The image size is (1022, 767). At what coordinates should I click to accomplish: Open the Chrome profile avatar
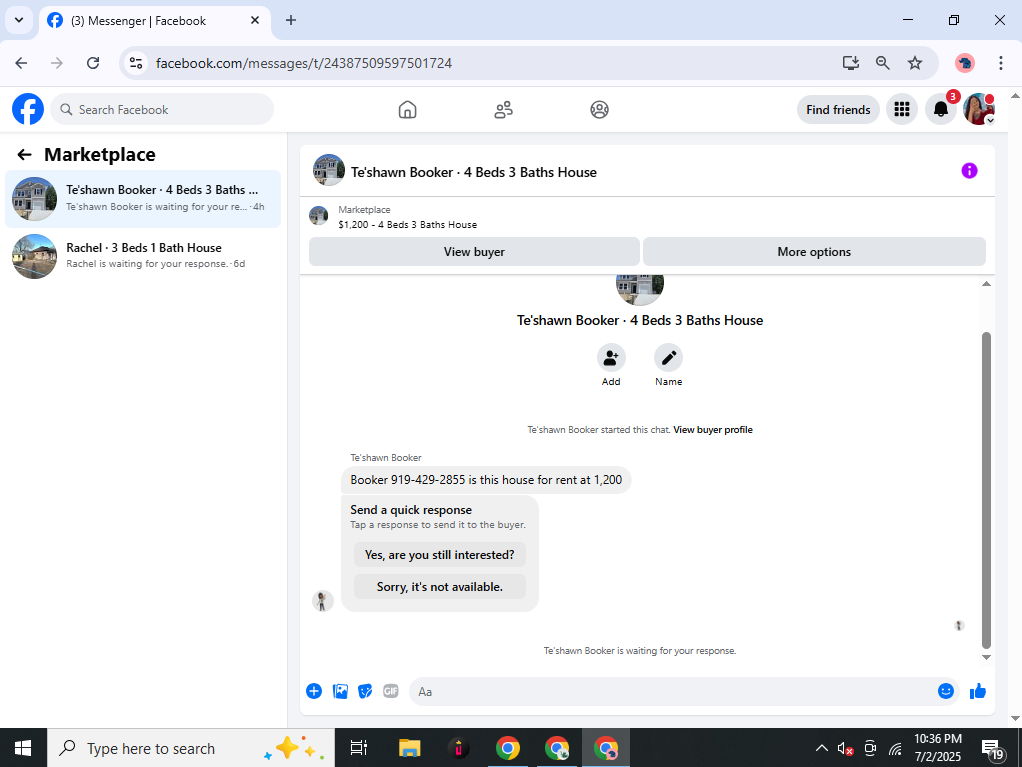tap(965, 63)
